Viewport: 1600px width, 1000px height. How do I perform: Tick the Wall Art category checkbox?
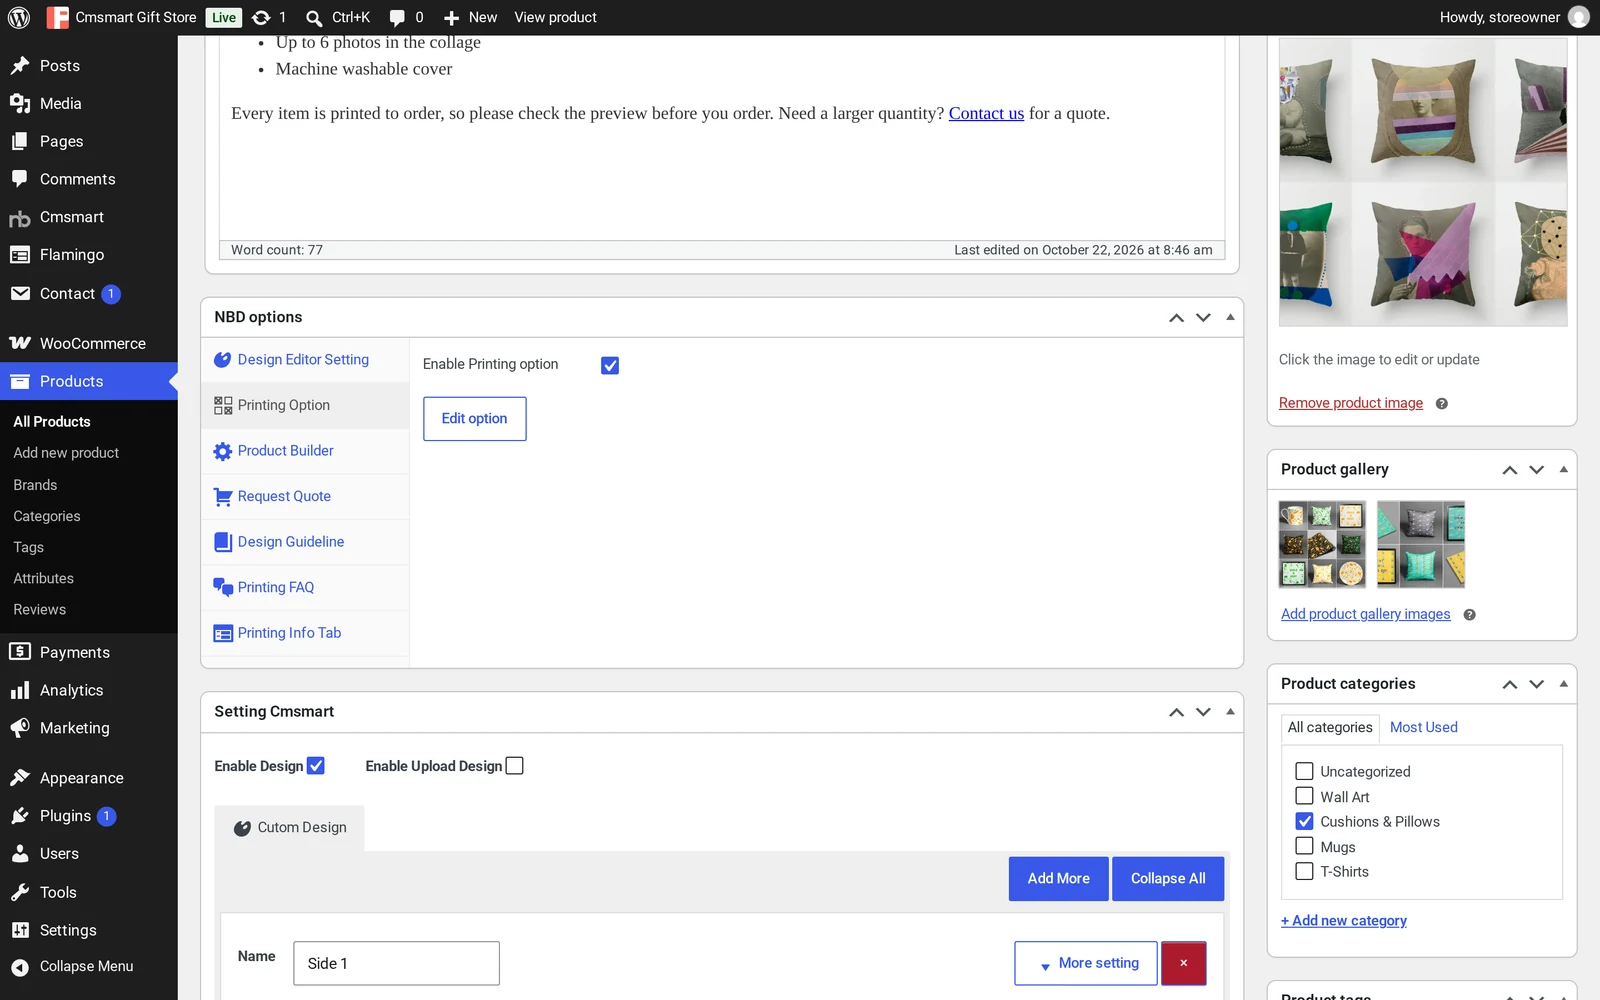click(1304, 796)
